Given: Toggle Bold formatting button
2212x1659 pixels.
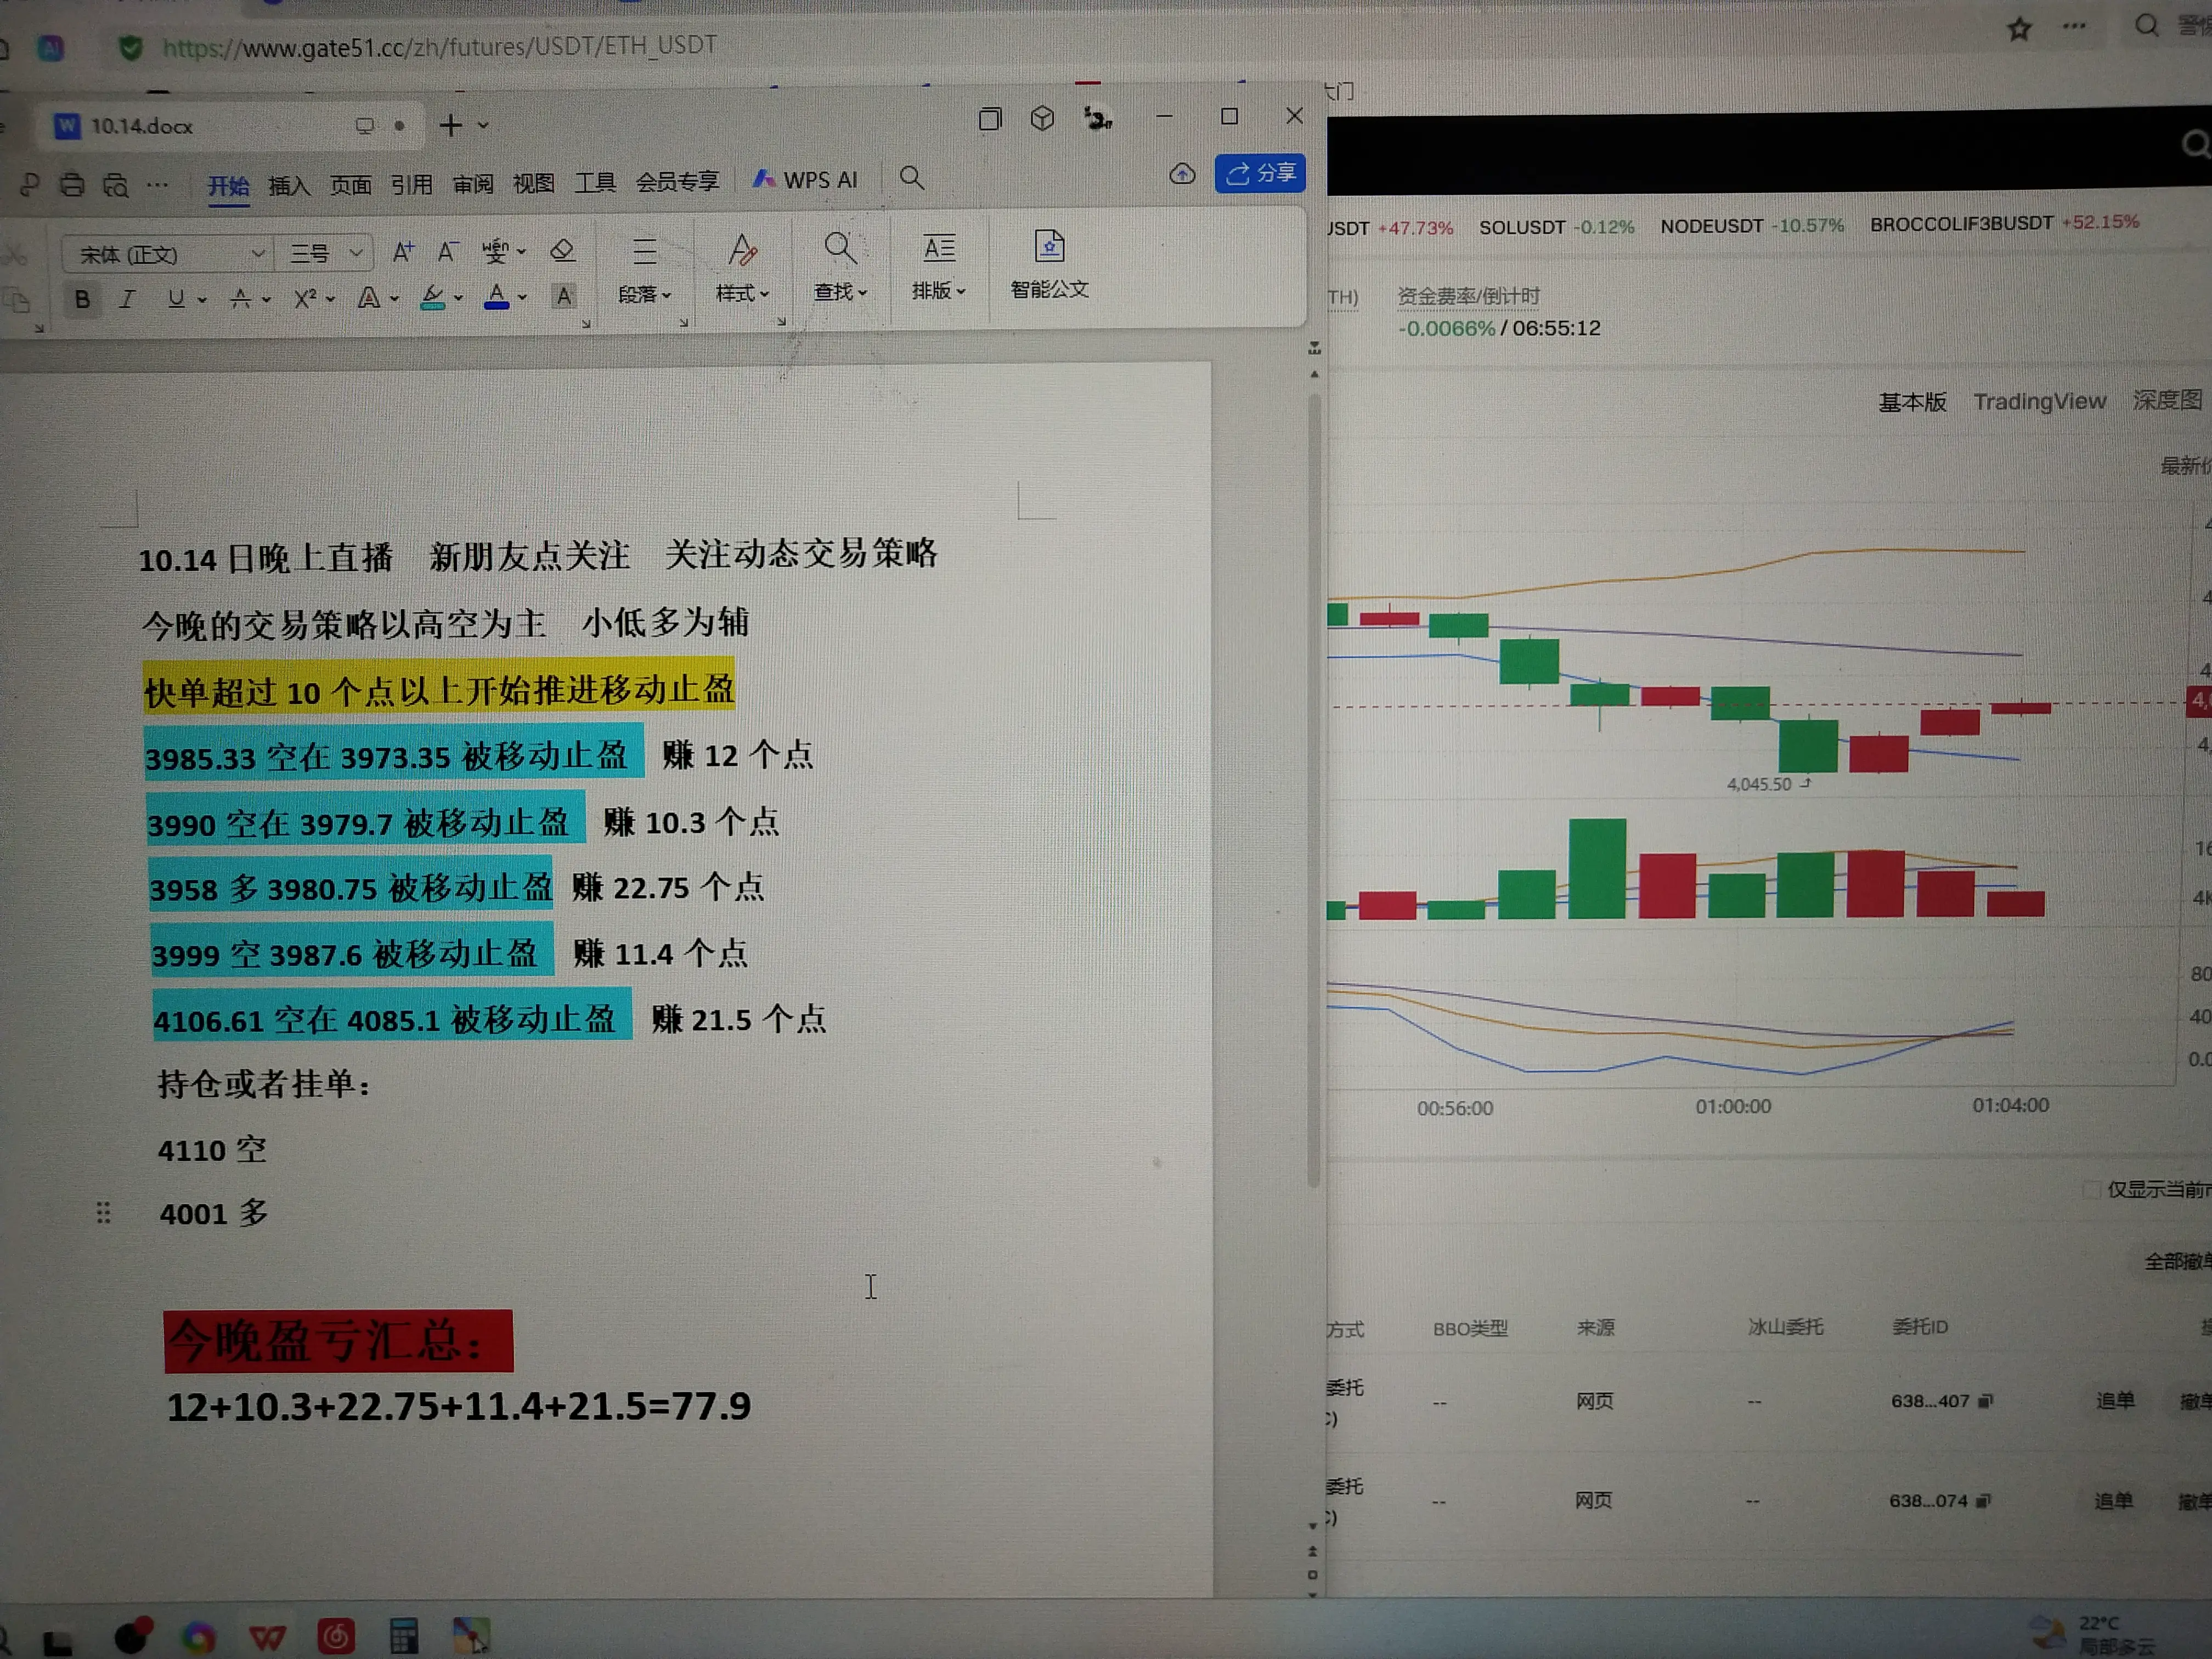Looking at the screenshot, I should pyautogui.click(x=83, y=299).
